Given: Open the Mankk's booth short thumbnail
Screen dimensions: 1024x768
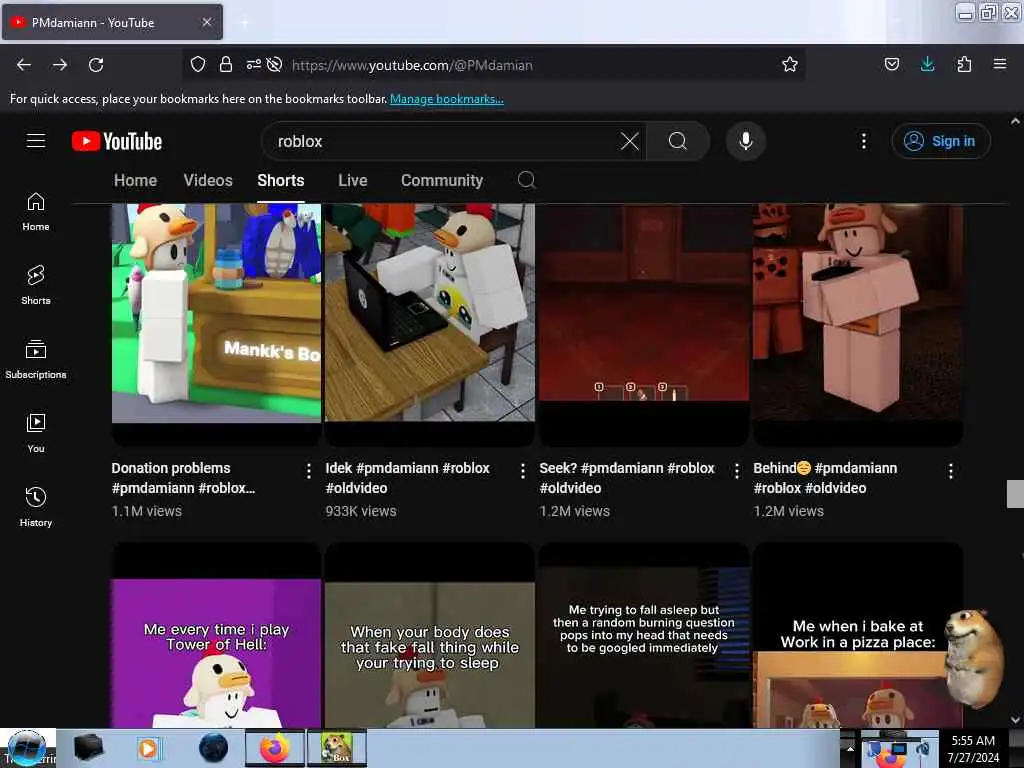Looking at the screenshot, I should (x=216, y=325).
